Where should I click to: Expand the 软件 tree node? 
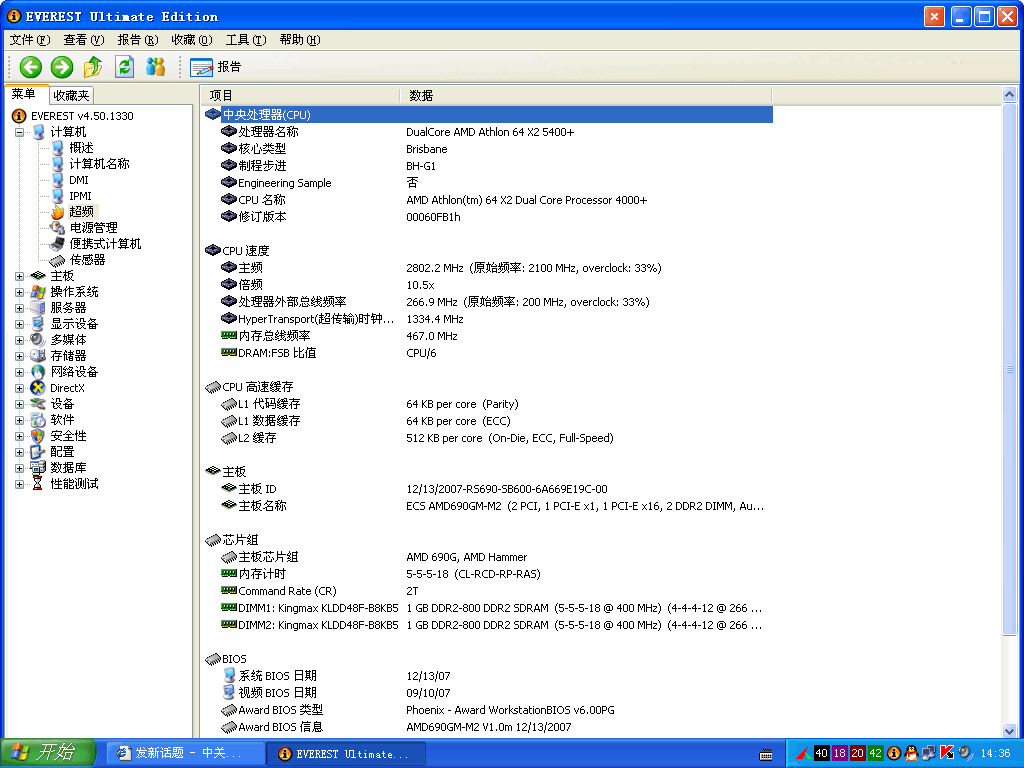pos(20,420)
